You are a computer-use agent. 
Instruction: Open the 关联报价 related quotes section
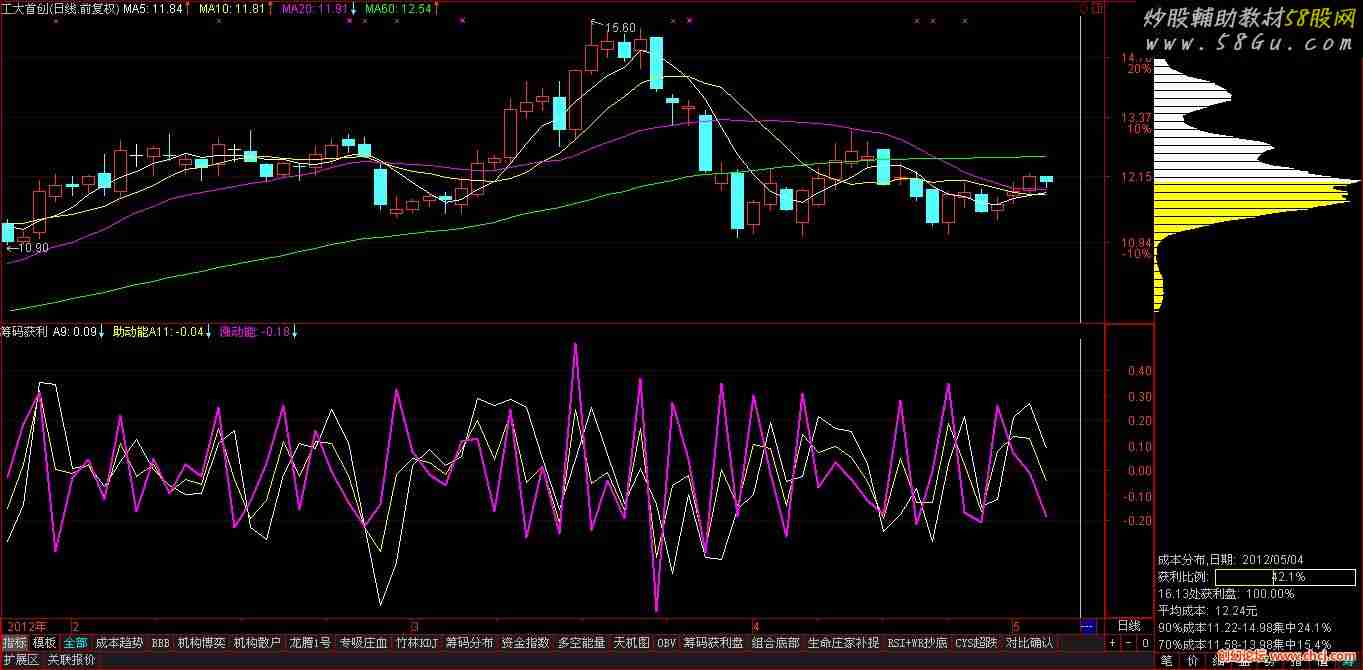click(72, 660)
